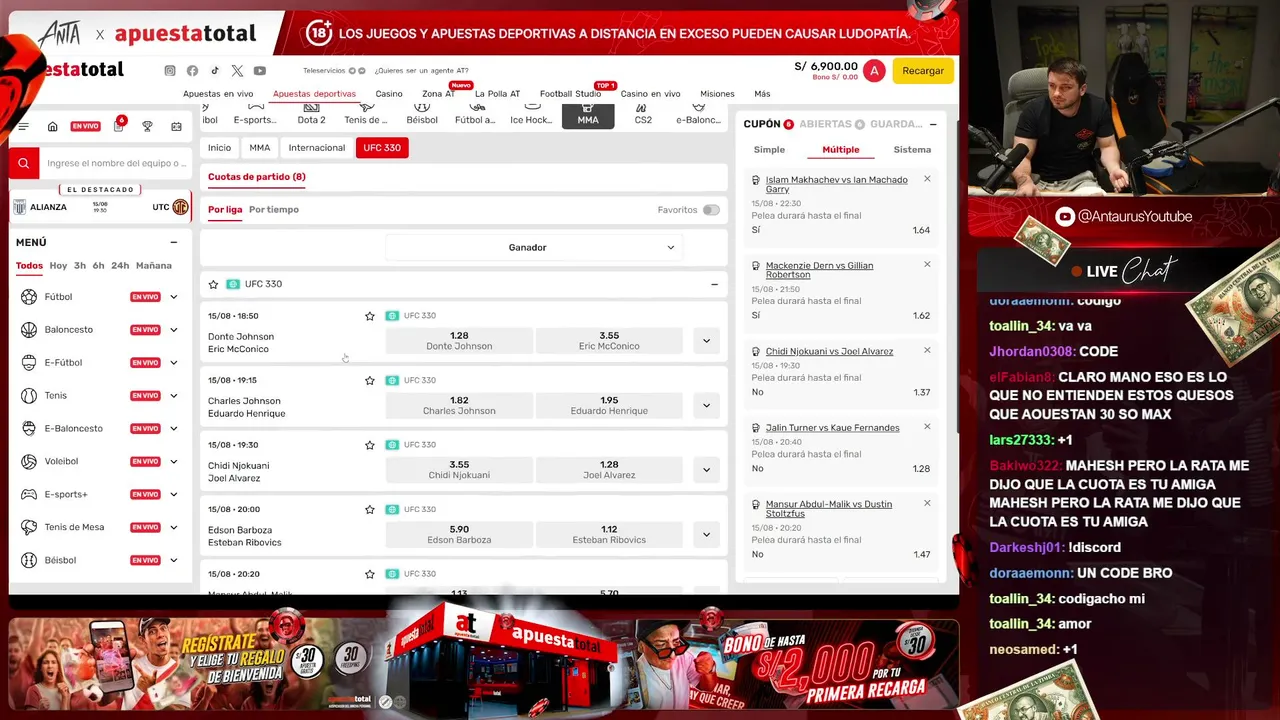Open the Football Studio nav tab
The image size is (1280, 720).
tap(570, 94)
